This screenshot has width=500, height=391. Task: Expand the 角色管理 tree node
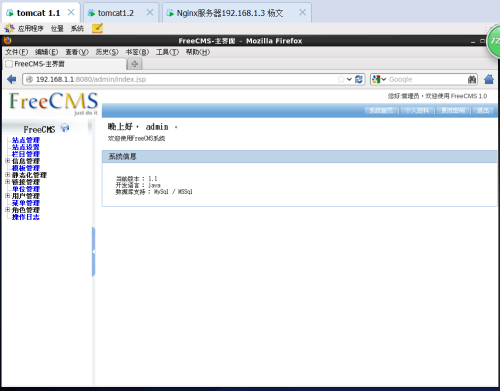coord(7,210)
